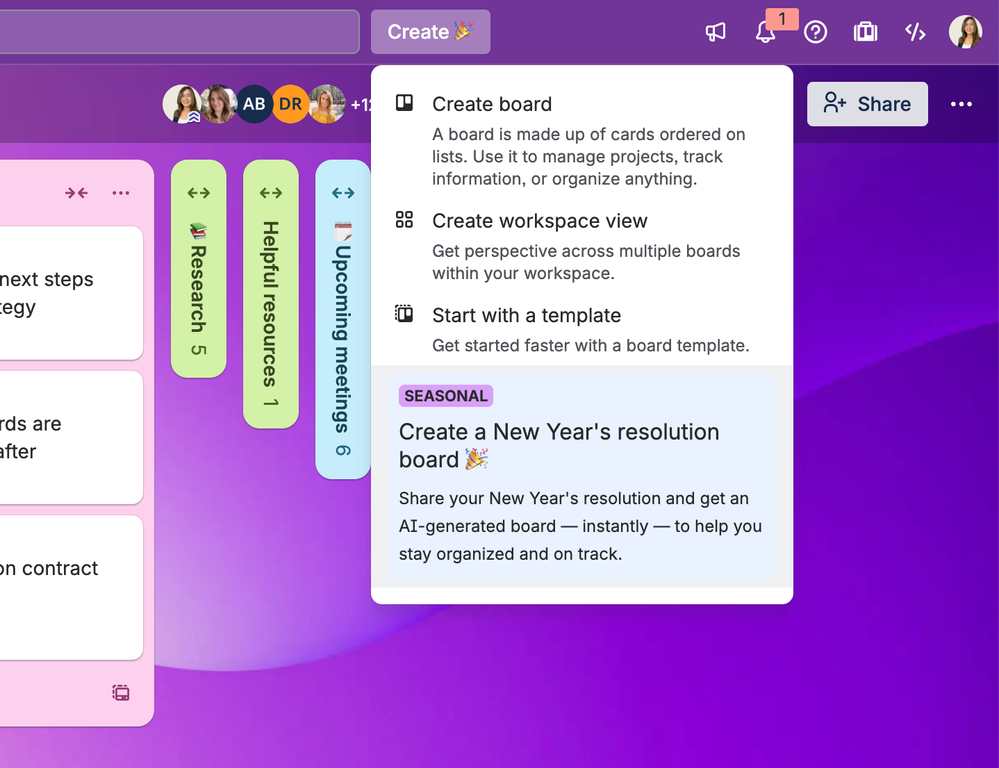This screenshot has height=768, width=999.
Task: Expand the Research list
Action: click(x=199, y=192)
